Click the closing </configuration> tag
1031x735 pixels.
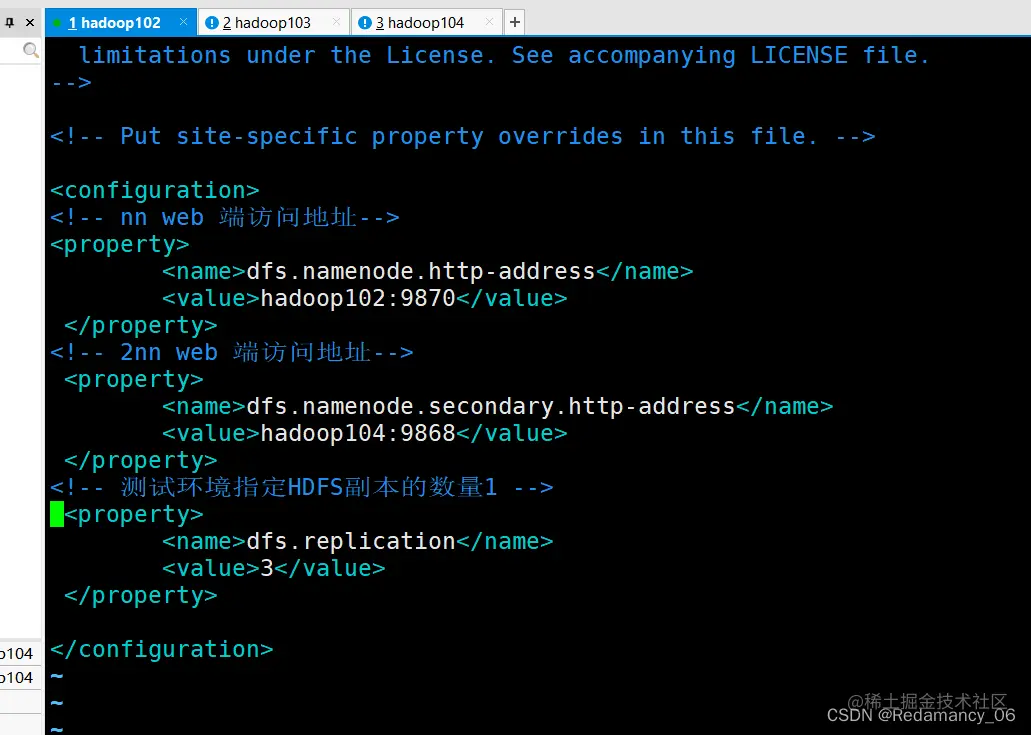coord(162,650)
